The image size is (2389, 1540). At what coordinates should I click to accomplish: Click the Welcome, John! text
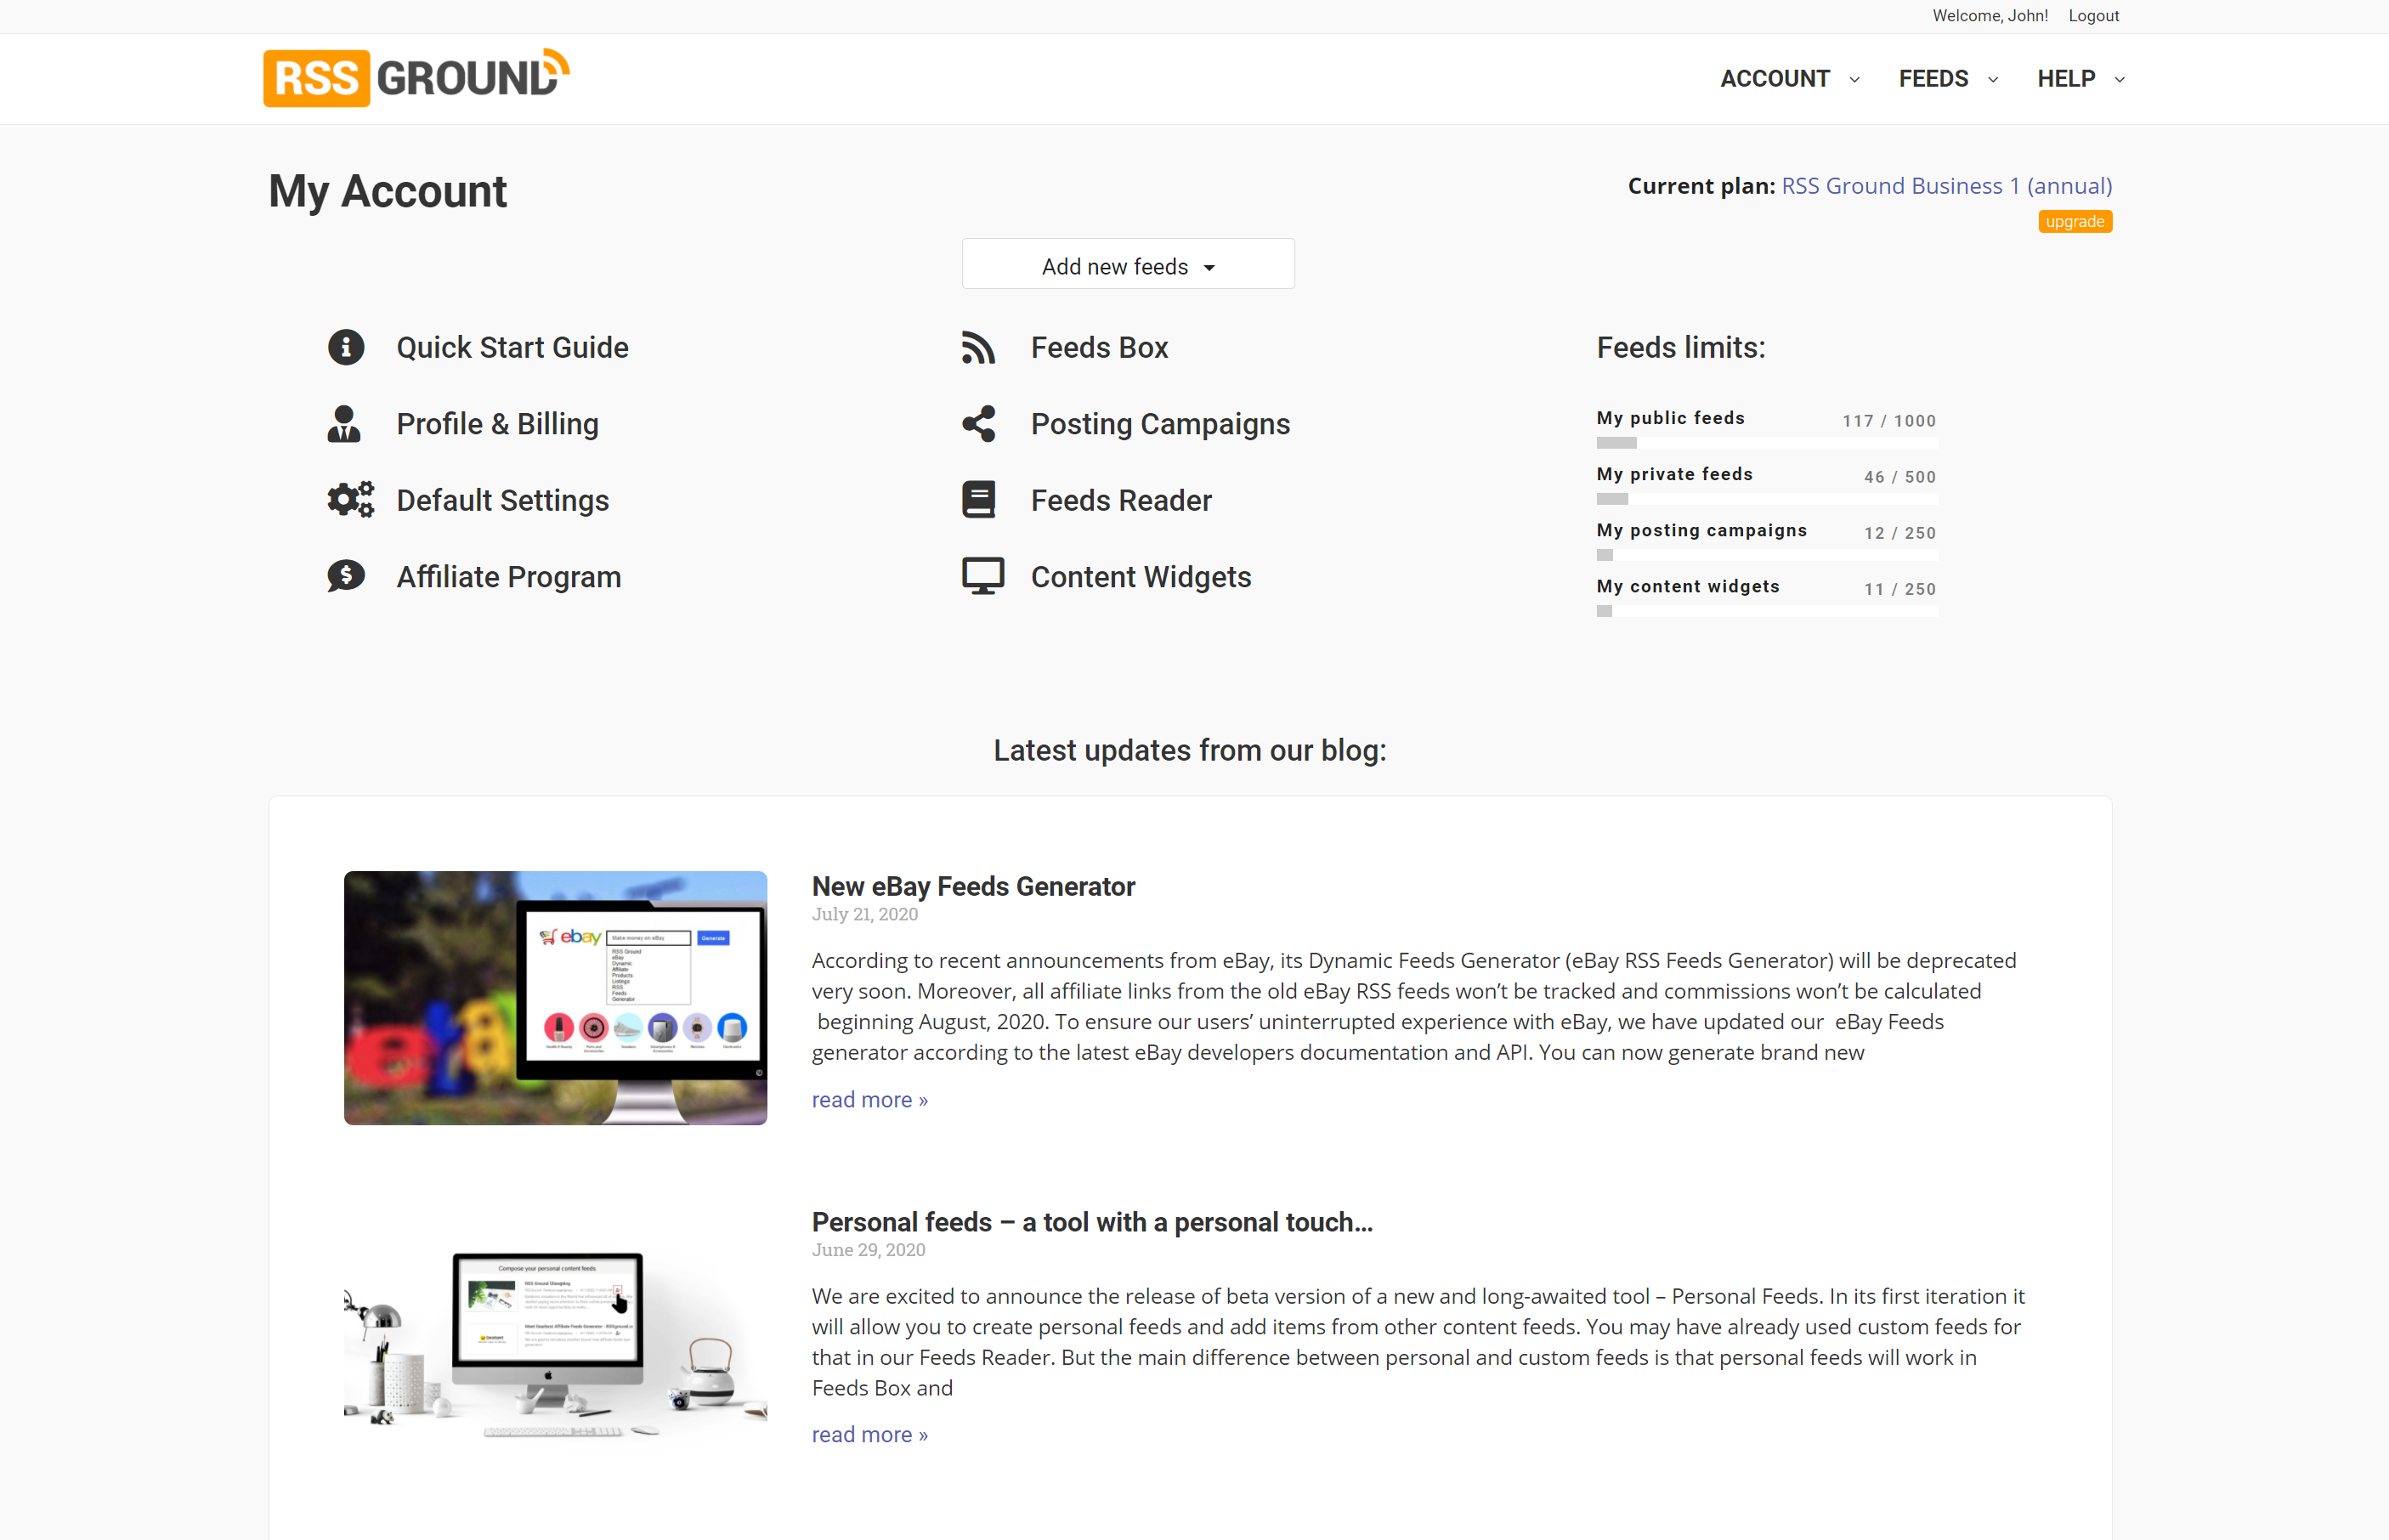(1990, 16)
